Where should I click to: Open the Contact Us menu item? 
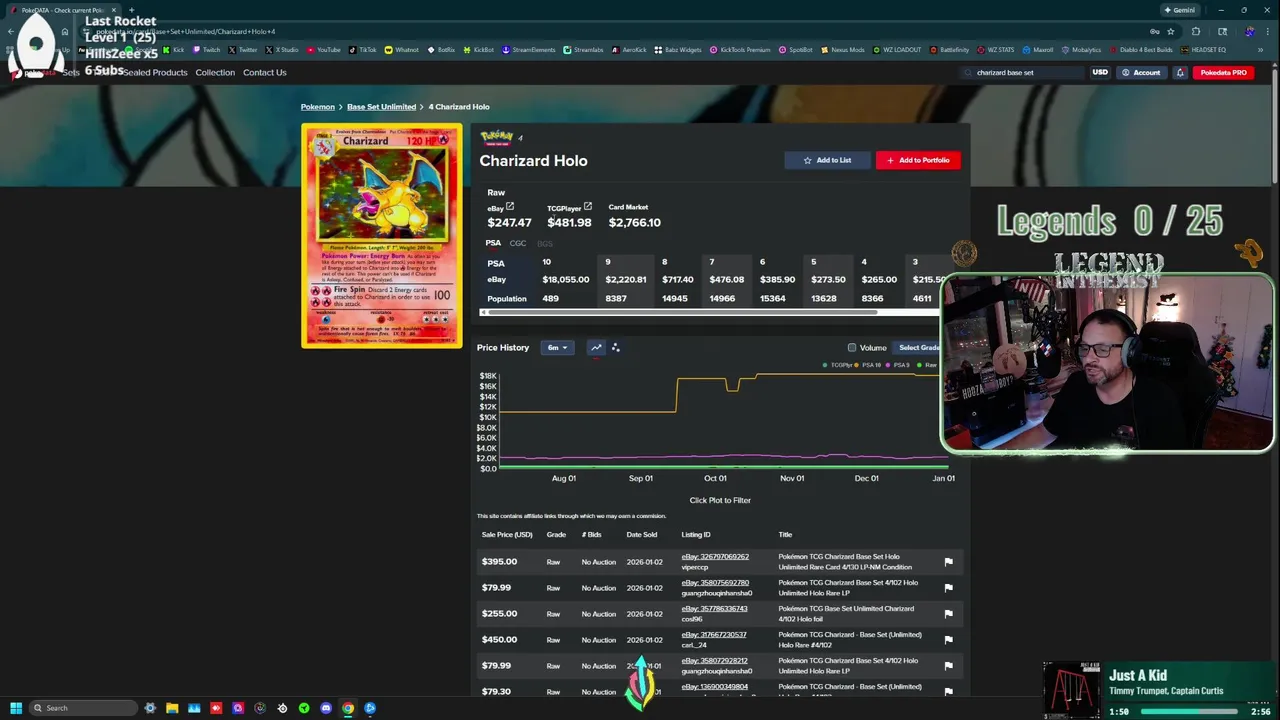(x=264, y=72)
